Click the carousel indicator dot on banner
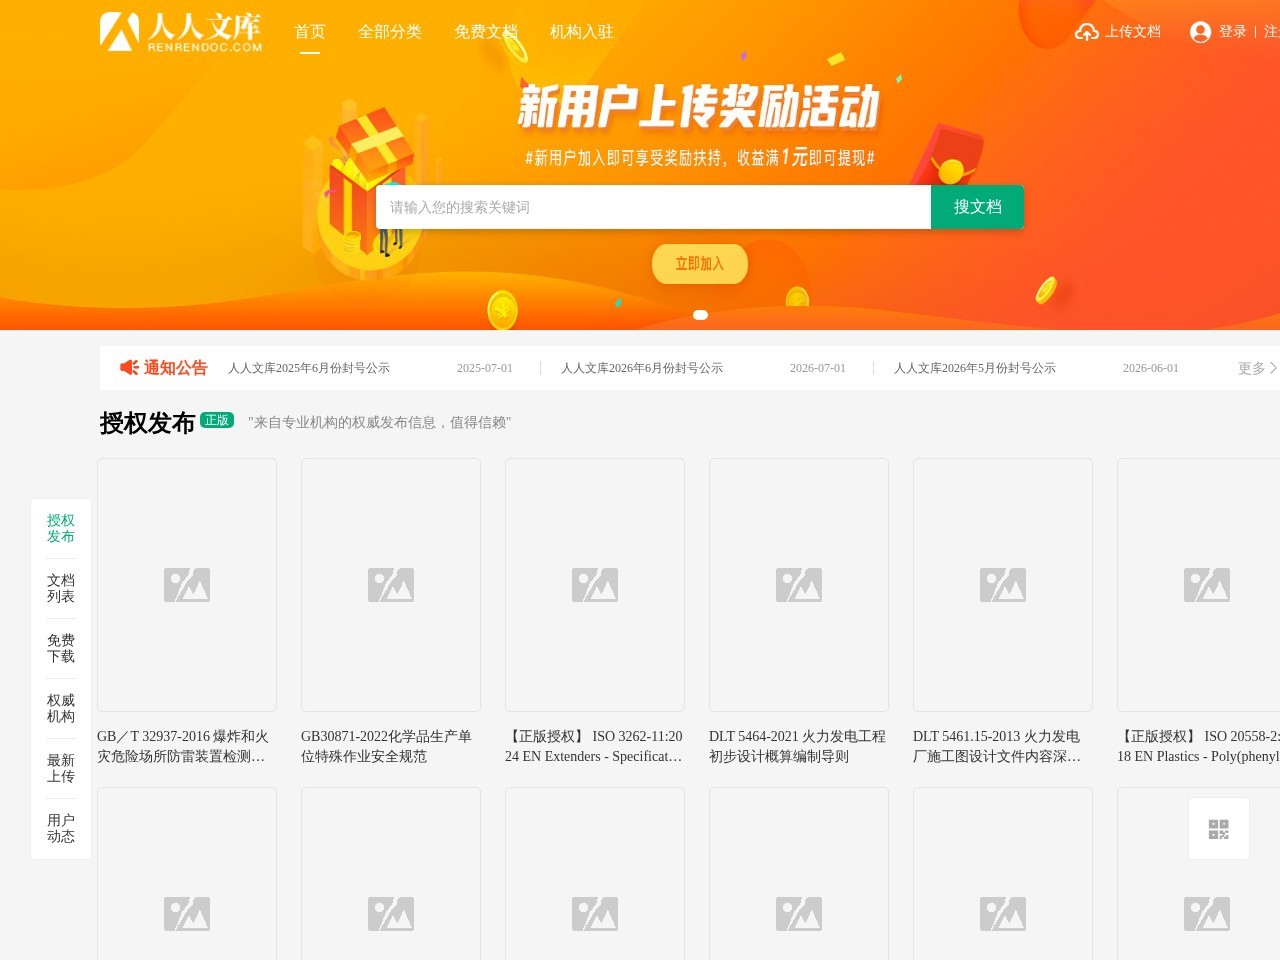 coord(700,315)
